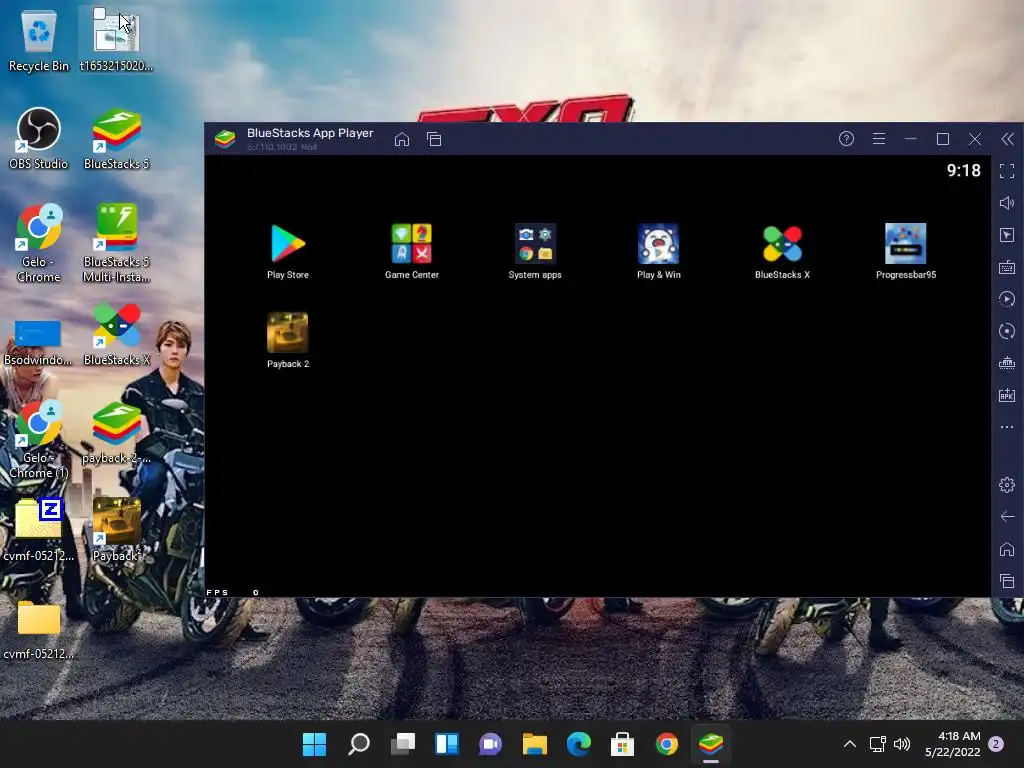Image resolution: width=1024 pixels, height=768 pixels.
Task: Open Microsoft Store from taskbar
Action: coord(622,744)
